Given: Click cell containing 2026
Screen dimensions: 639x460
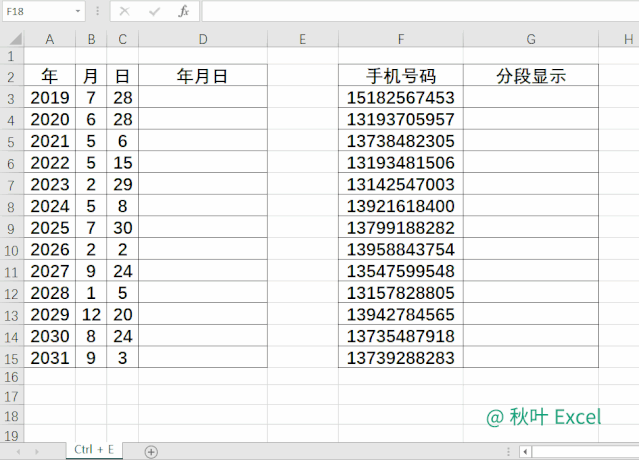Looking at the screenshot, I should 50,249.
